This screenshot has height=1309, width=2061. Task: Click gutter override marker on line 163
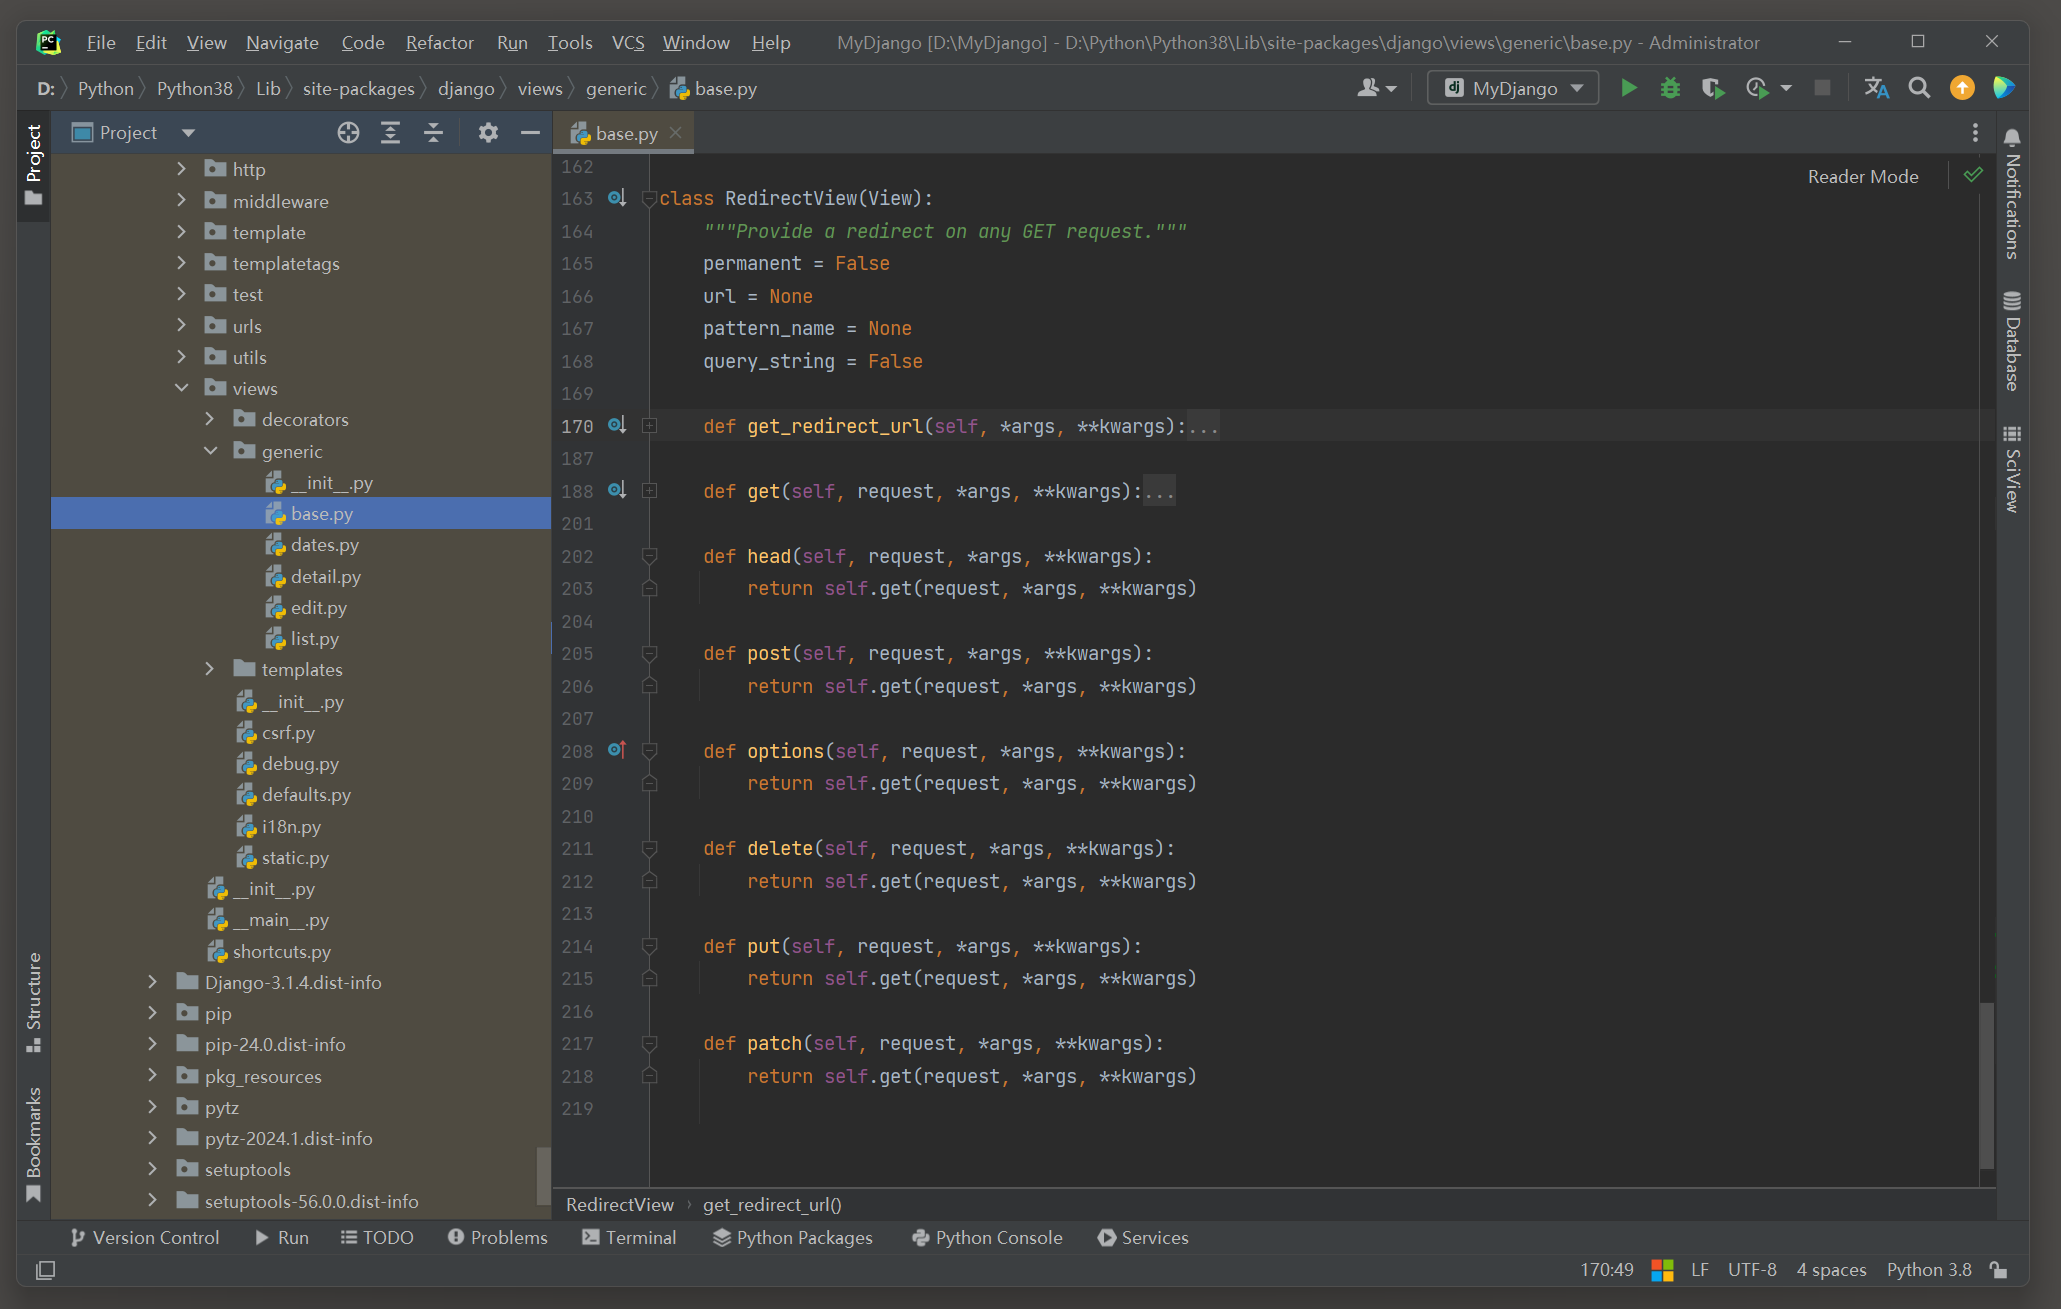point(617,197)
